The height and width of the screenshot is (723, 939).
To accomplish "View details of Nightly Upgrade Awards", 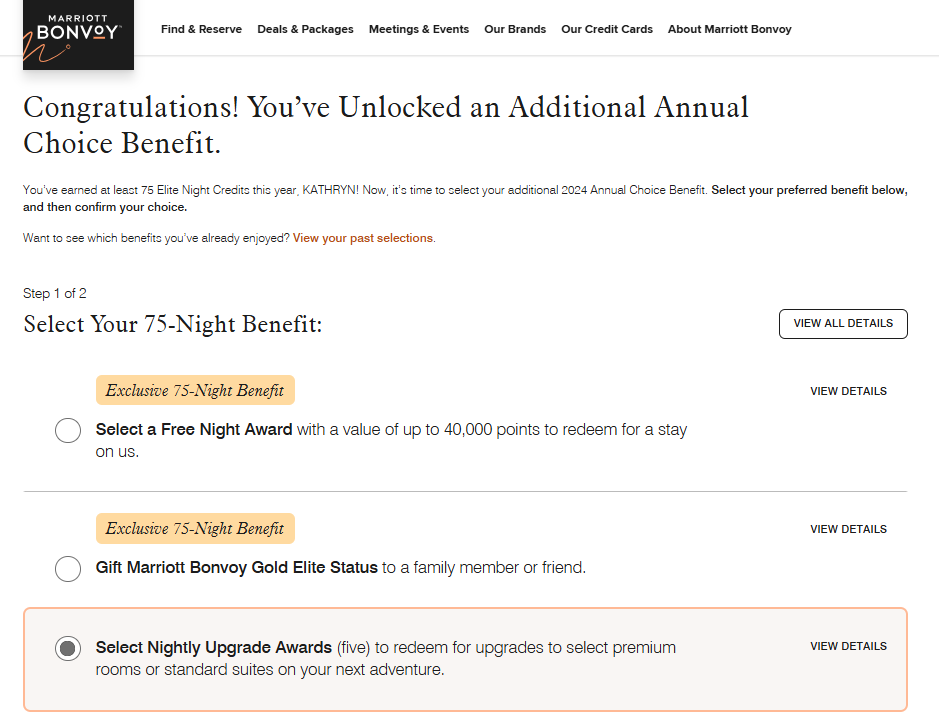I will tap(848, 646).
